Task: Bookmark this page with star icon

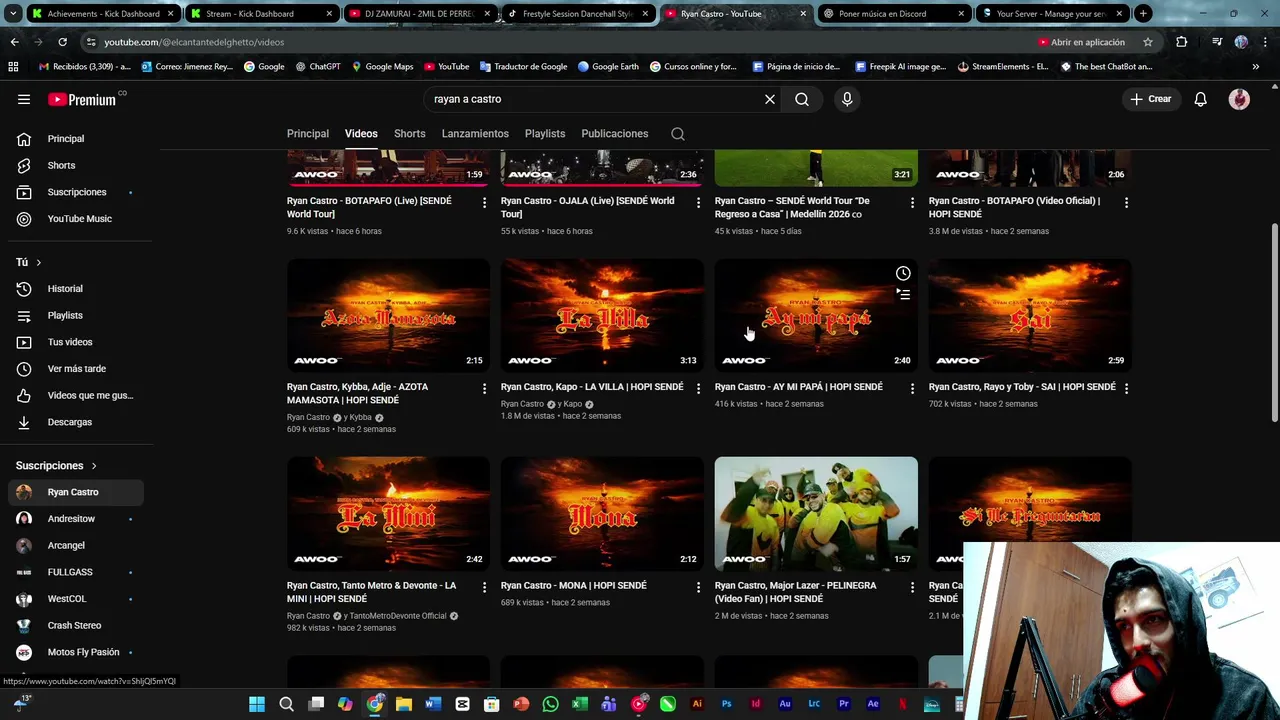Action: (1148, 42)
